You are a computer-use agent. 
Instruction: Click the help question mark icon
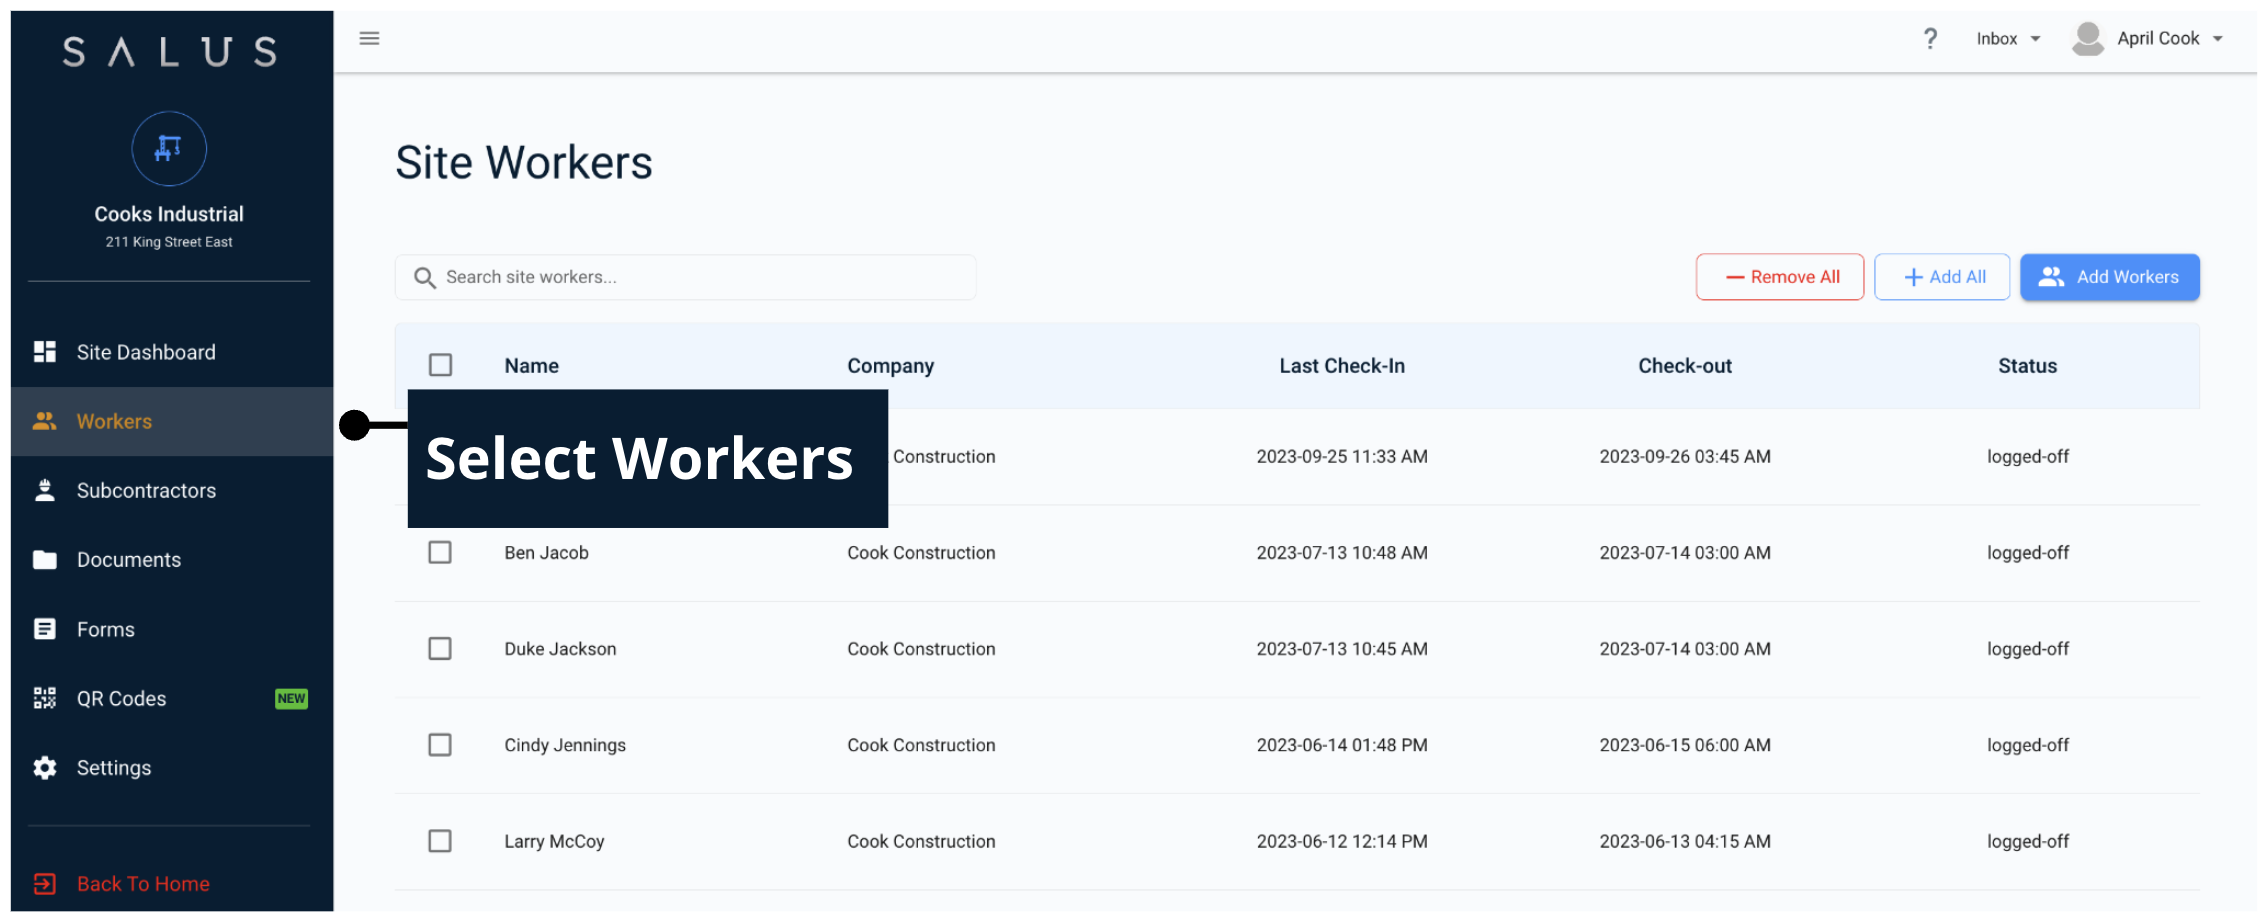pyautogui.click(x=1930, y=38)
